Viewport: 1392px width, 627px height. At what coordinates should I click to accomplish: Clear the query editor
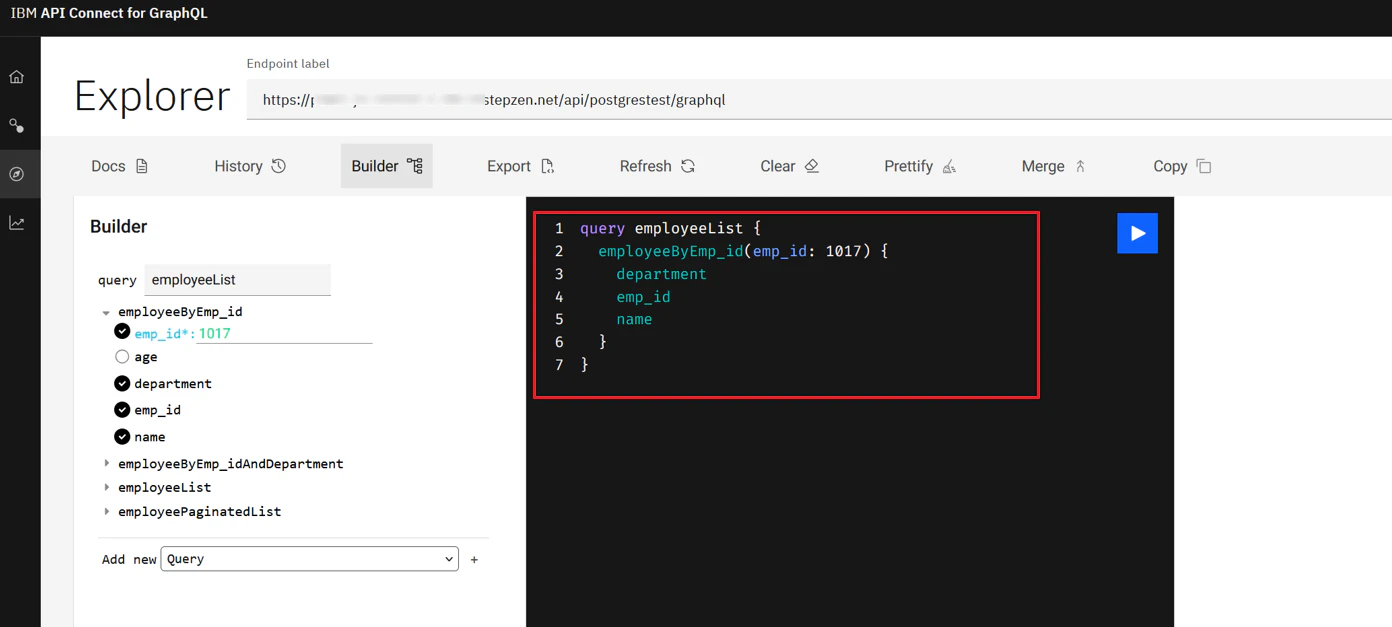[x=789, y=166]
